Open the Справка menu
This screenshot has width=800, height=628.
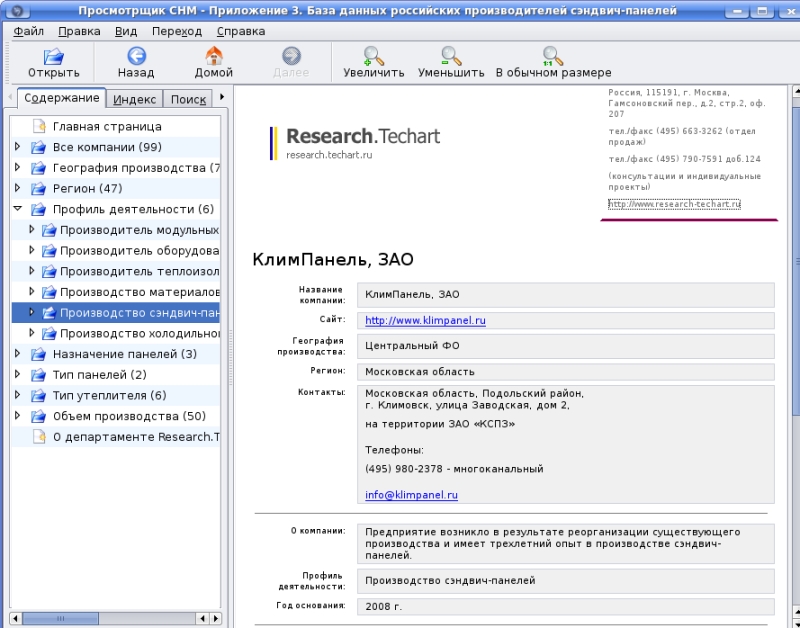(241, 32)
